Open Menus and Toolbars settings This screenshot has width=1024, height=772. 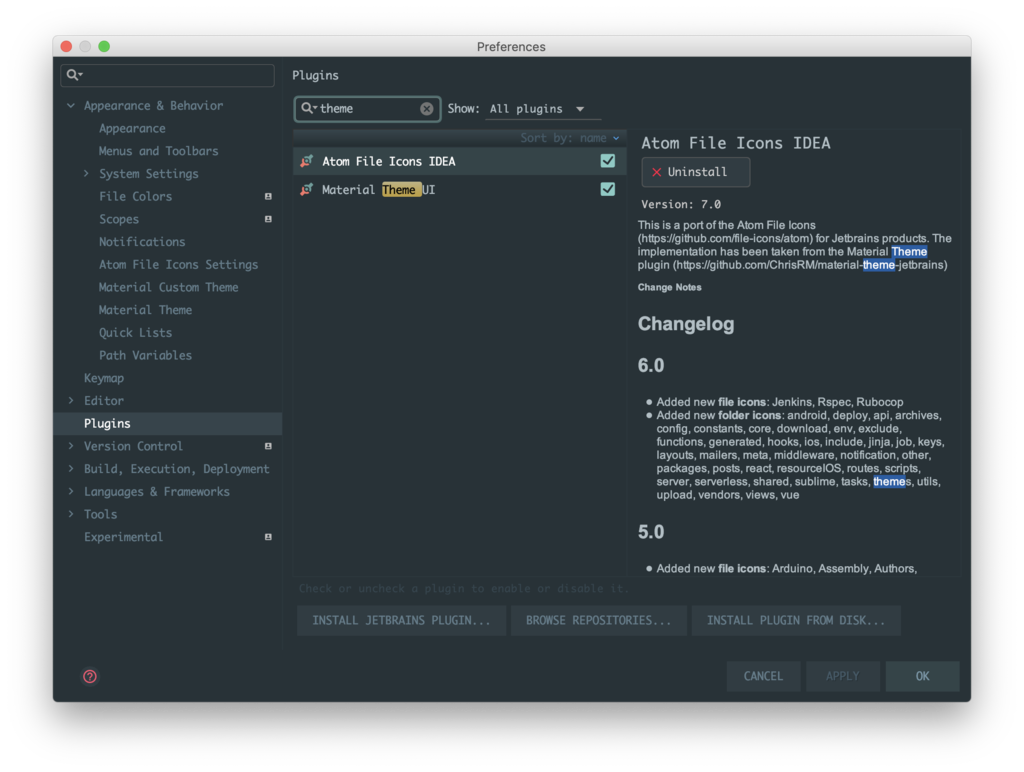tap(158, 151)
